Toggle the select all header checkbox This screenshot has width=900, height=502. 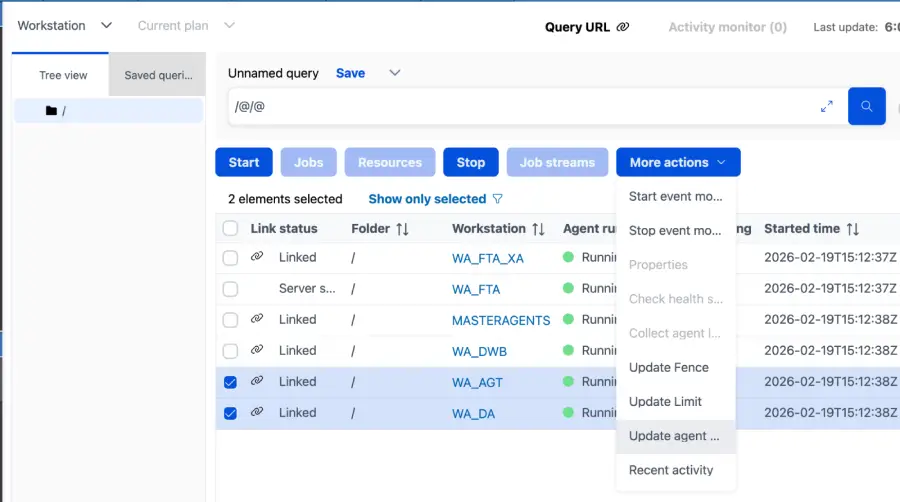[230, 229]
